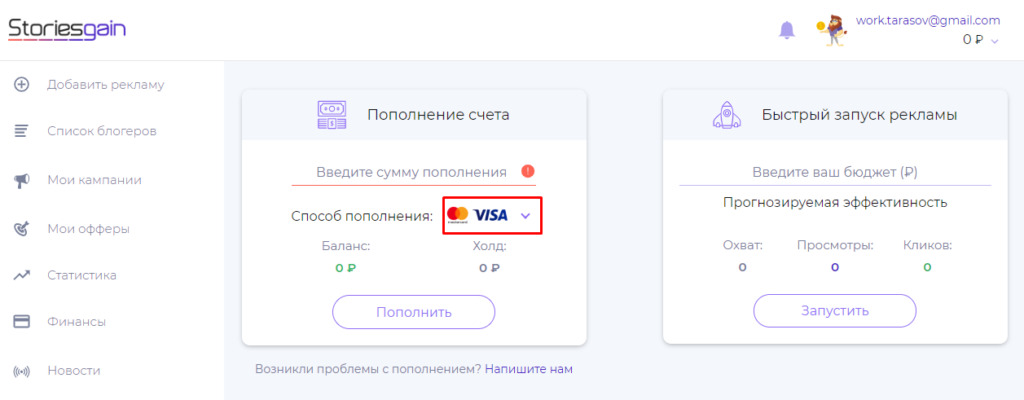Click the megaphone icon for campaigns

point(21,181)
